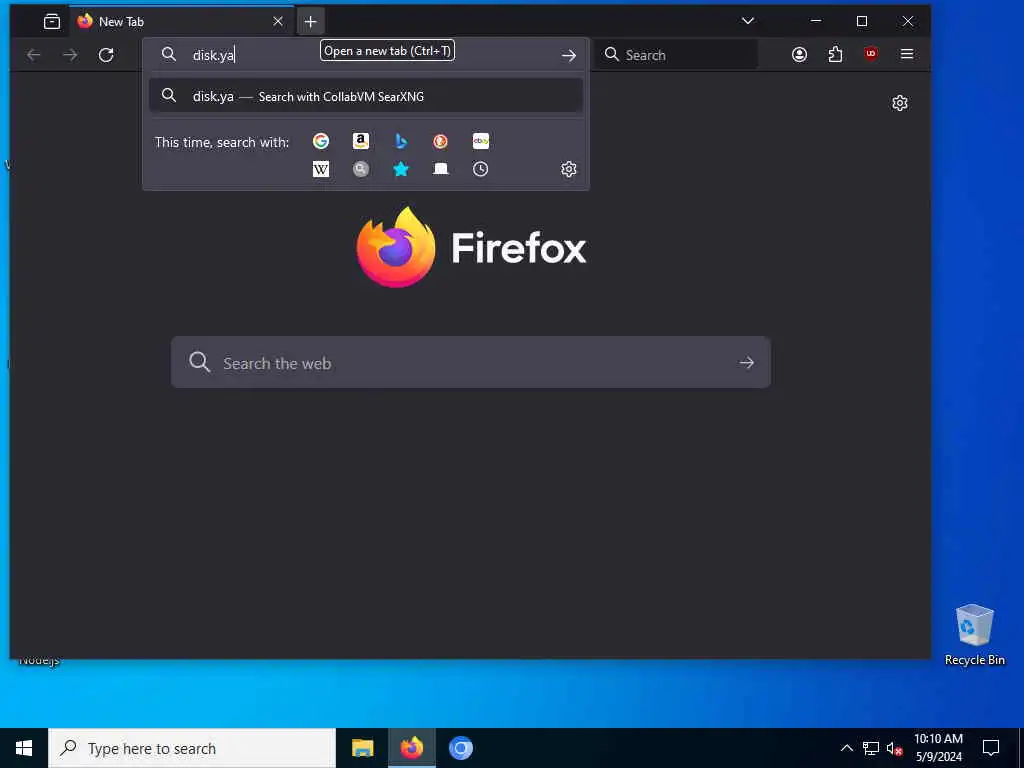The image size is (1024, 768).
Task: Show hidden system tray icons
Action: pos(846,748)
